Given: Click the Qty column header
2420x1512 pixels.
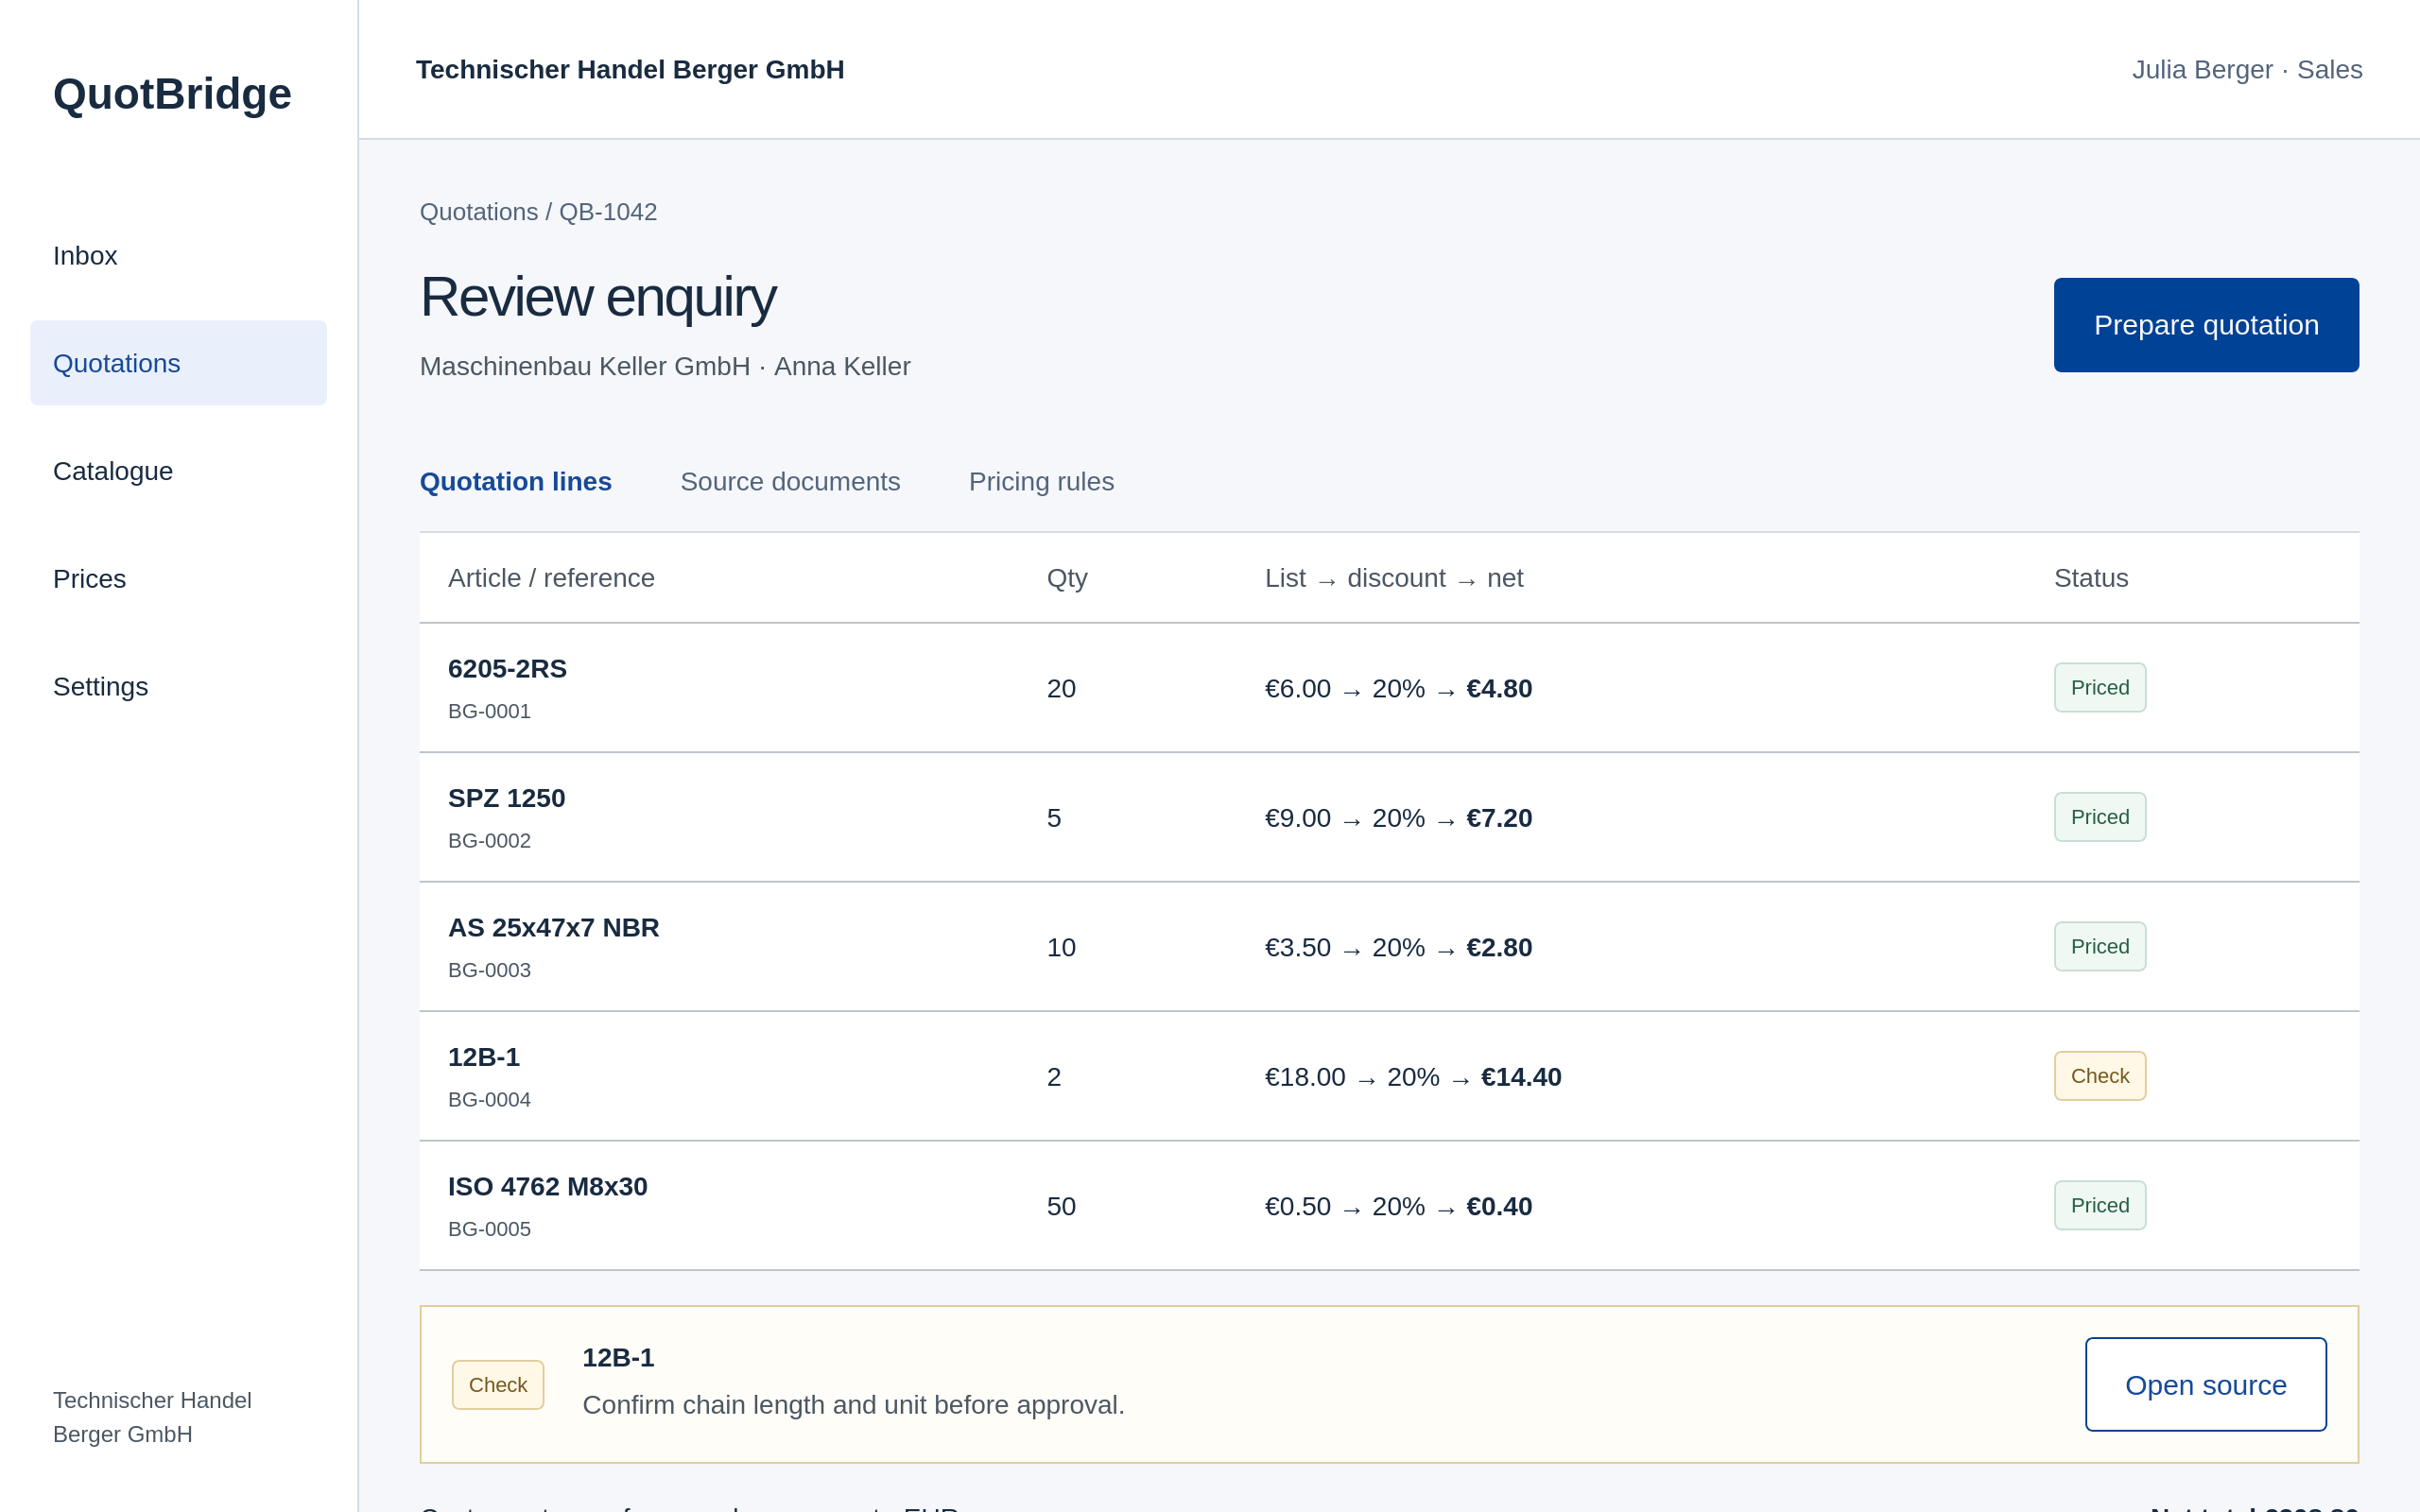Looking at the screenshot, I should point(1067,578).
